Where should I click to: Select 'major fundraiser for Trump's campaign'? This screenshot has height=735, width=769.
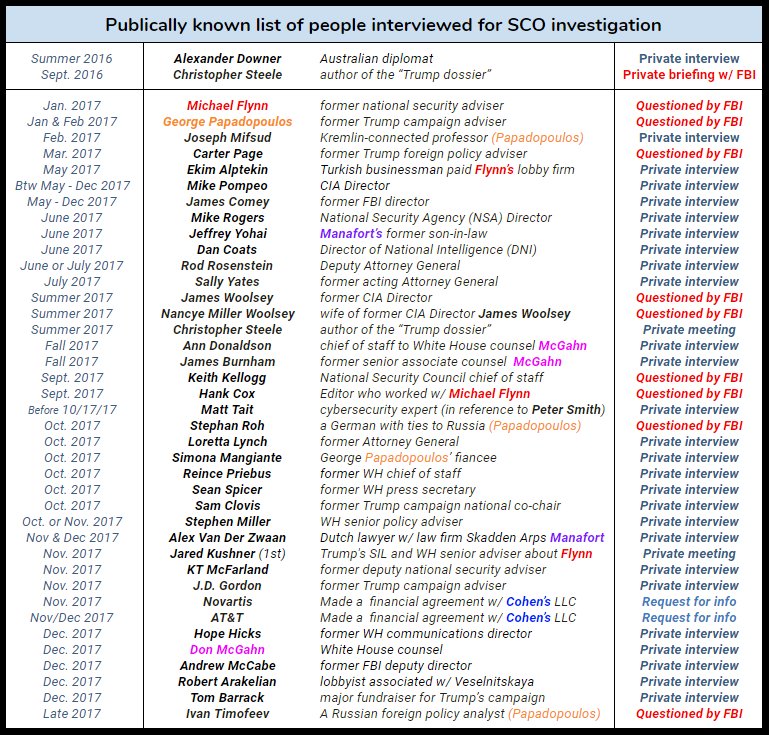[432, 698]
